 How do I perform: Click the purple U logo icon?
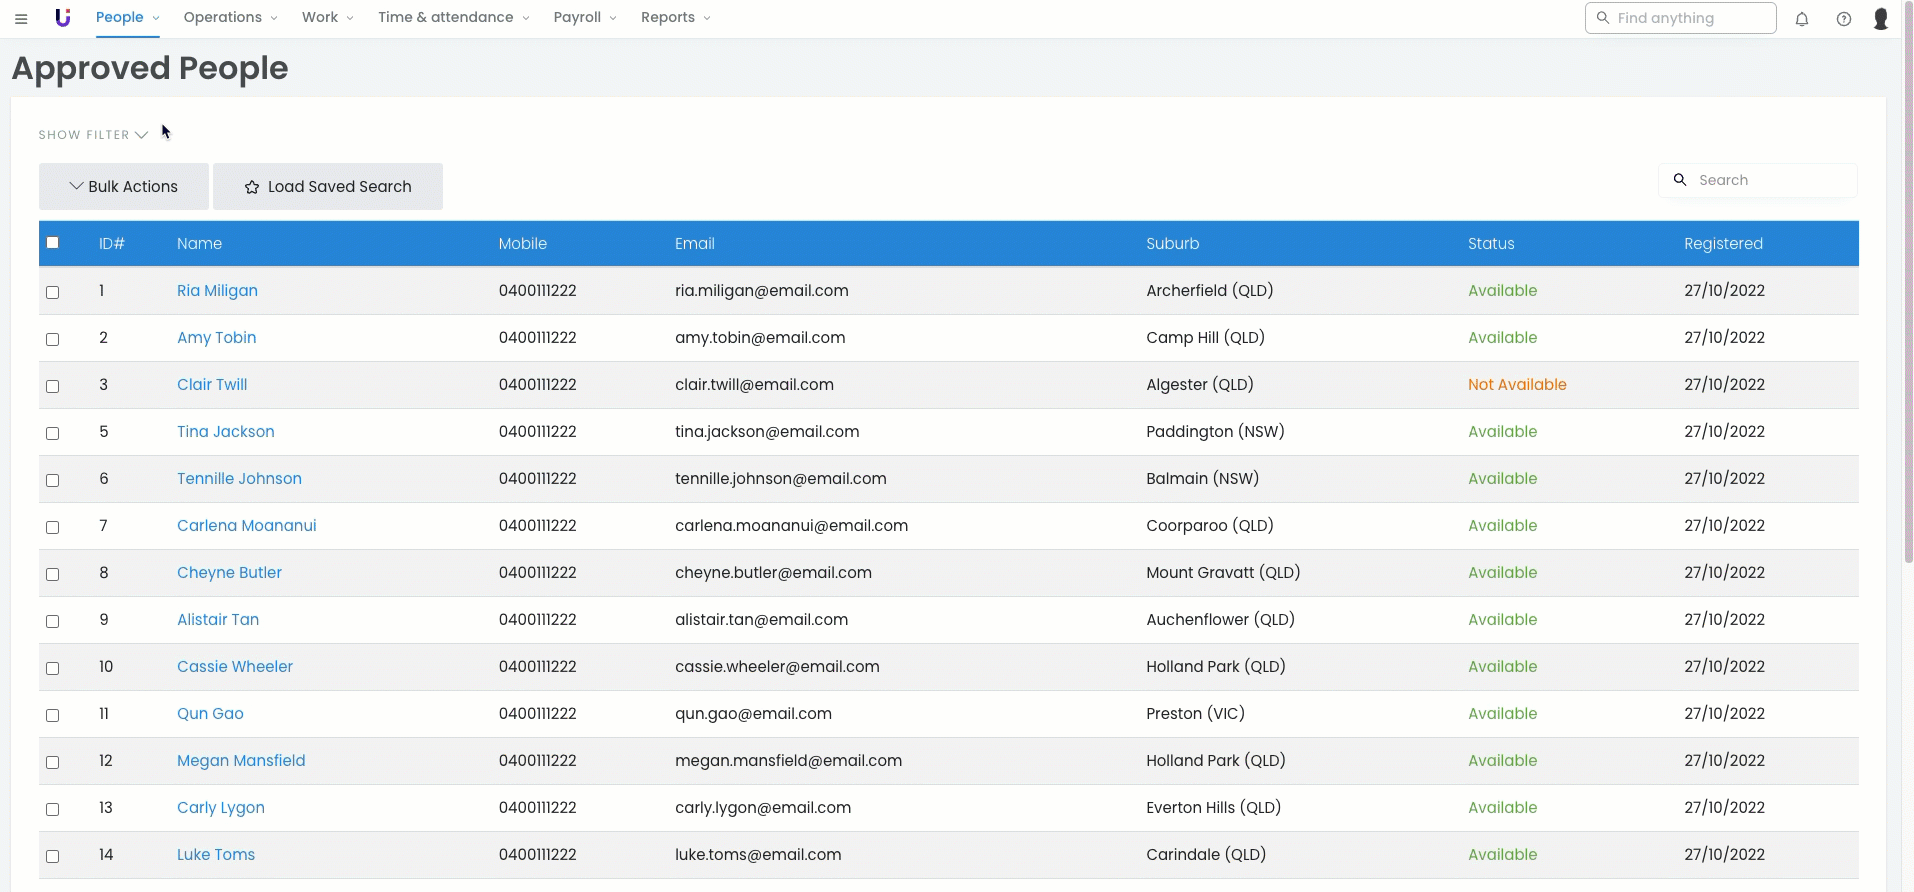[x=63, y=18]
